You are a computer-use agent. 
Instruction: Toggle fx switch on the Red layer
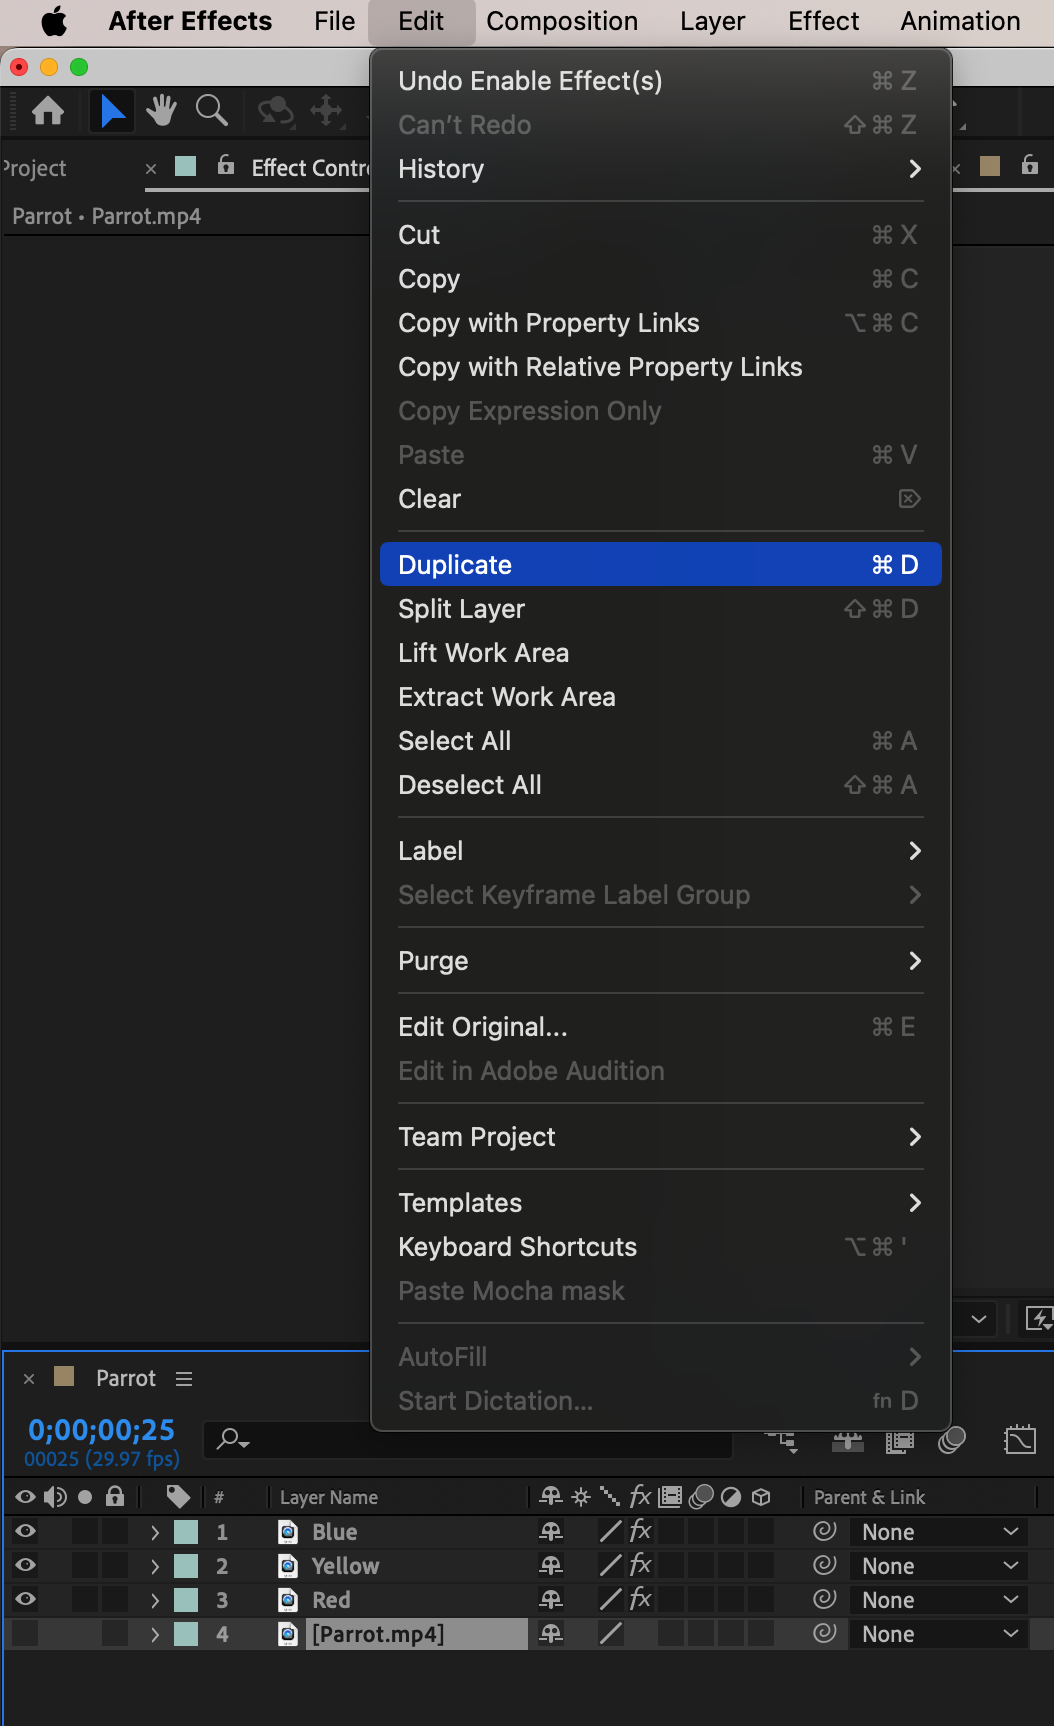[x=641, y=1599]
